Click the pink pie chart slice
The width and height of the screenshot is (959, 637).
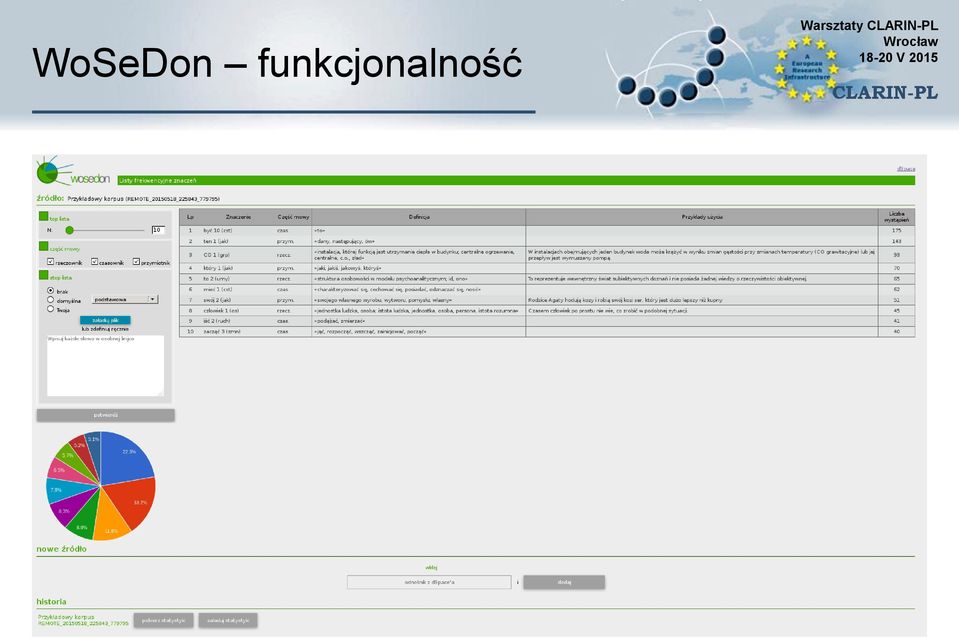(x=66, y=471)
